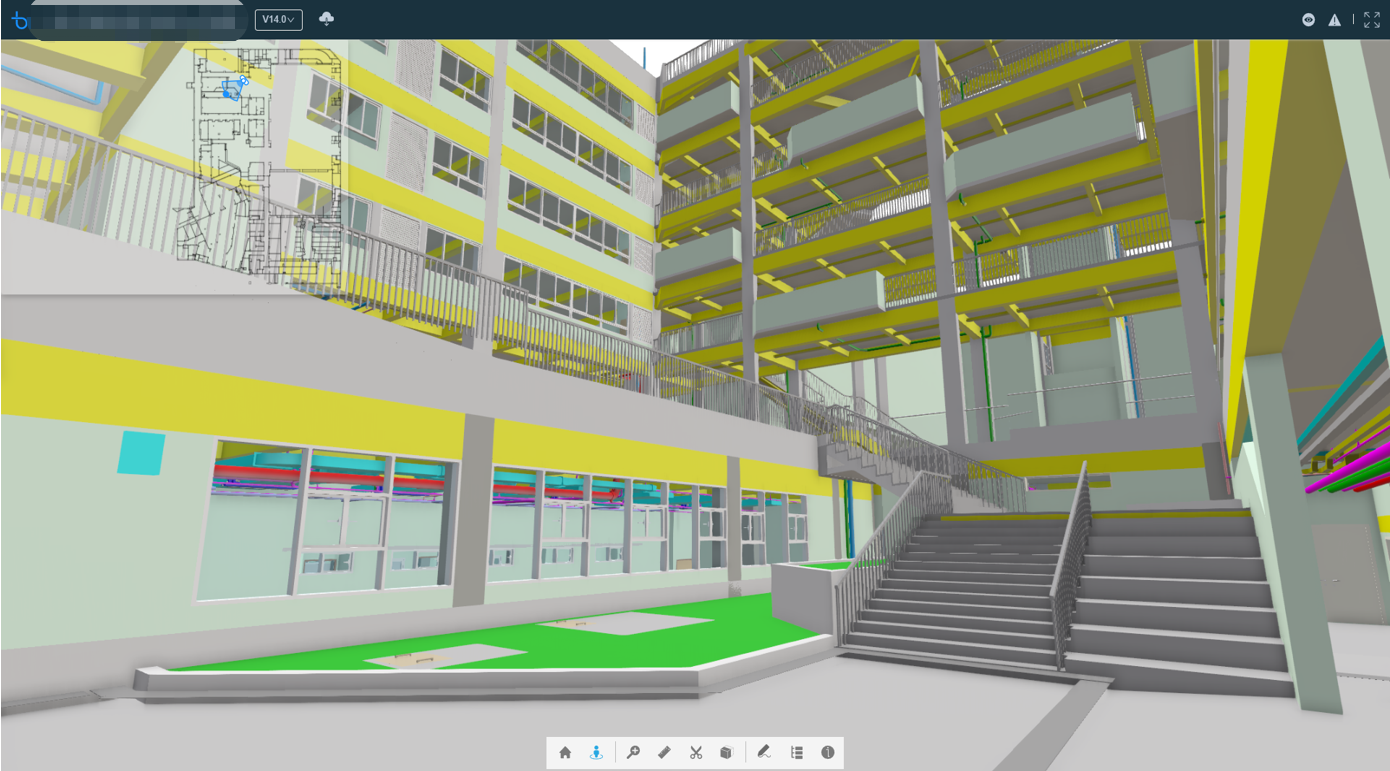
Task: Click the cloud download icon
Action: 326,19
